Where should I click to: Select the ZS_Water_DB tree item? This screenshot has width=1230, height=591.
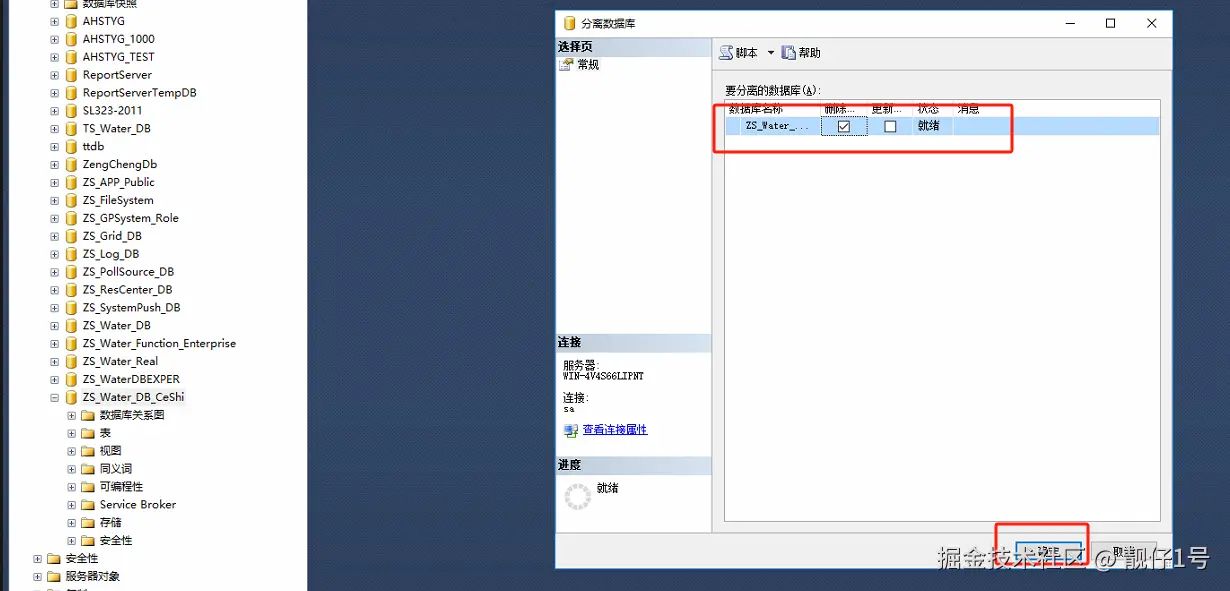pos(116,326)
